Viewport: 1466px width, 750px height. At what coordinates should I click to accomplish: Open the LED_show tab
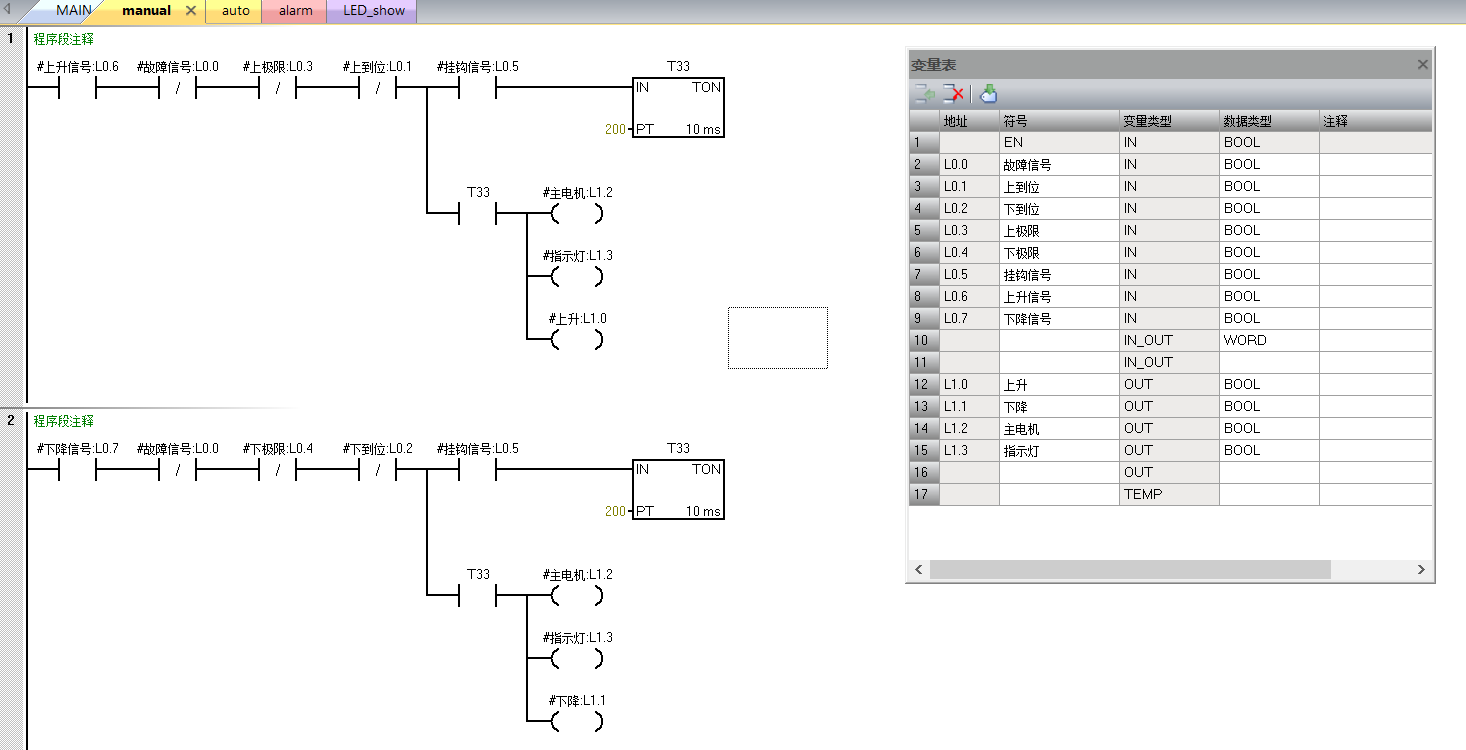(372, 11)
